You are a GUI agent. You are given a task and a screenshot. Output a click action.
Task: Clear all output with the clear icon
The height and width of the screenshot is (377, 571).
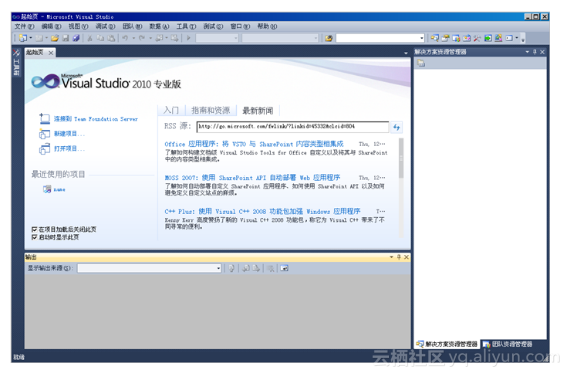pyautogui.click(x=271, y=268)
